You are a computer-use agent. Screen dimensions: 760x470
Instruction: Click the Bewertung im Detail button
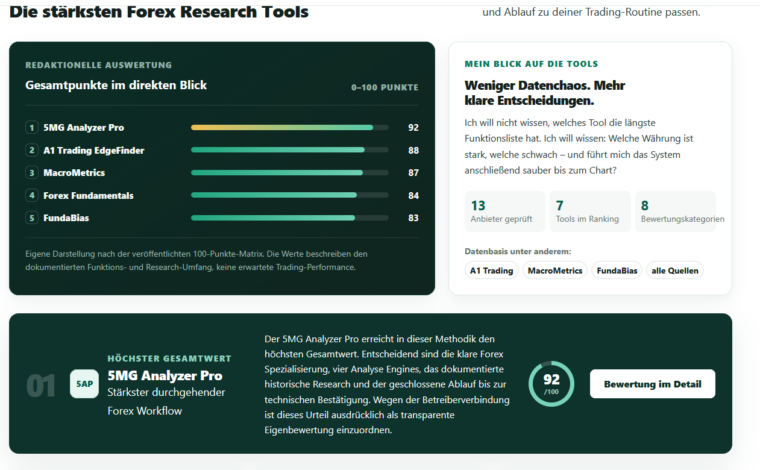652,384
